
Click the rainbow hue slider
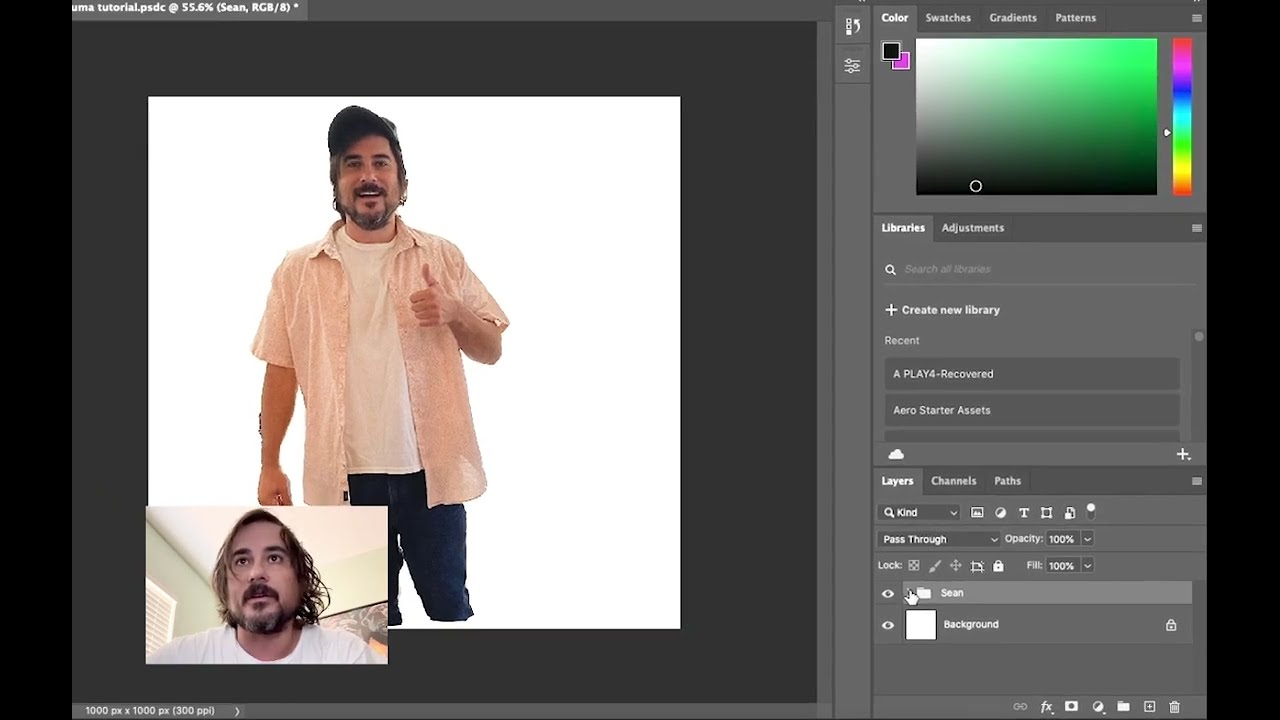[x=1182, y=117]
